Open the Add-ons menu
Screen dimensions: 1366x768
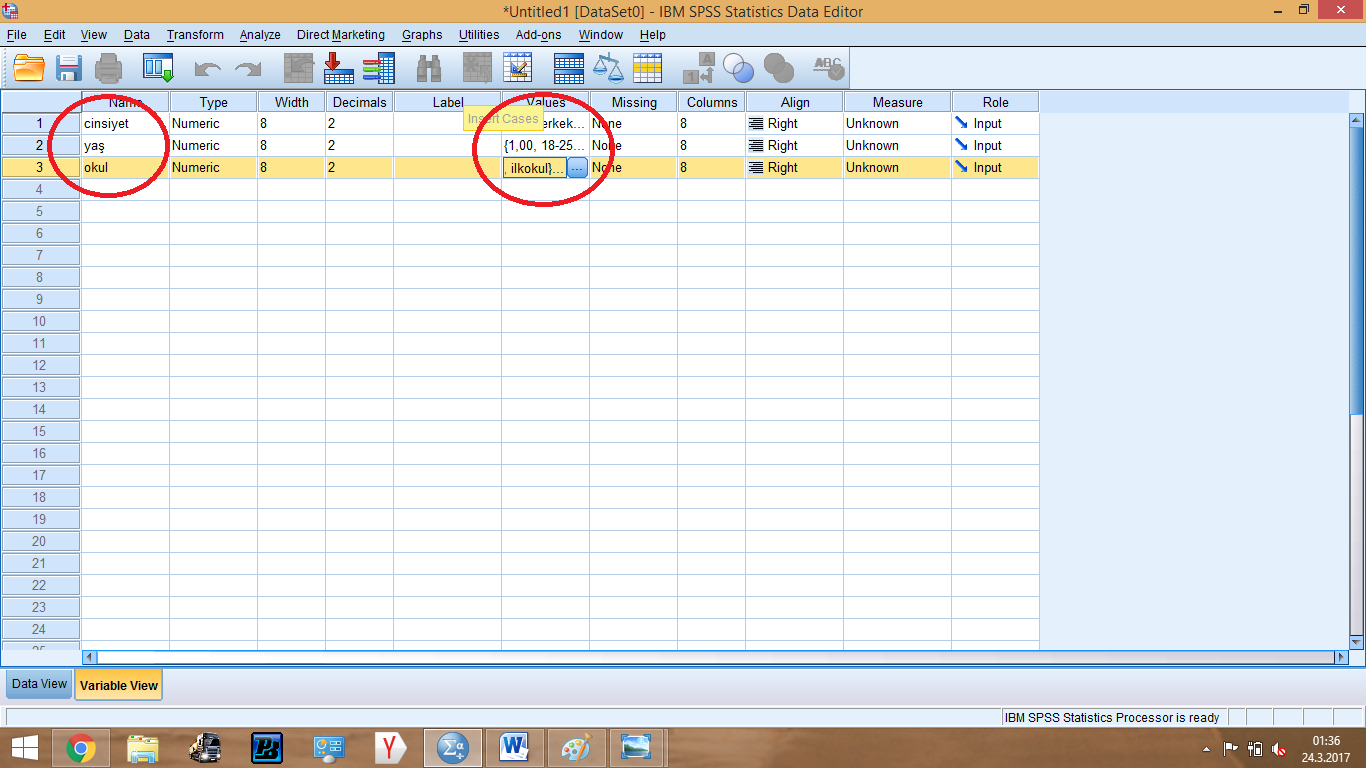click(539, 35)
